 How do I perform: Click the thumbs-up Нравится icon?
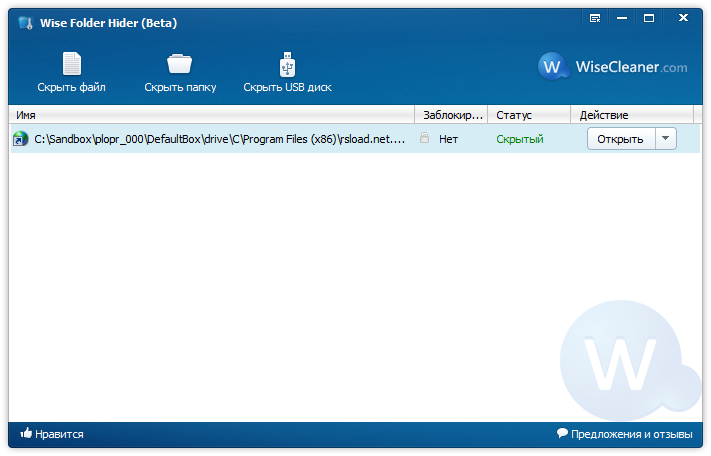(x=26, y=433)
